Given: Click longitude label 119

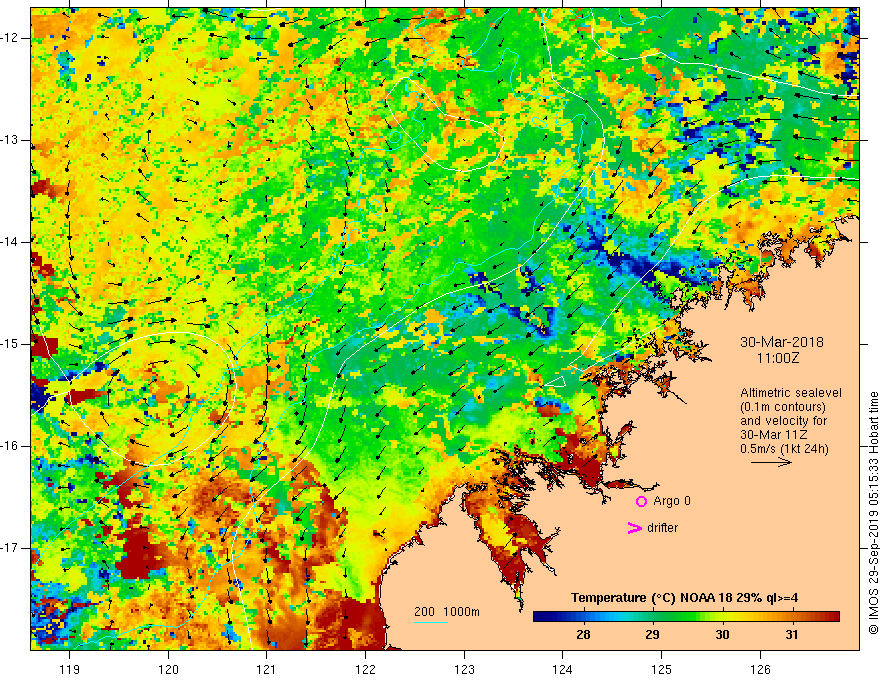Looking at the screenshot, I should pyautogui.click(x=70, y=669).
